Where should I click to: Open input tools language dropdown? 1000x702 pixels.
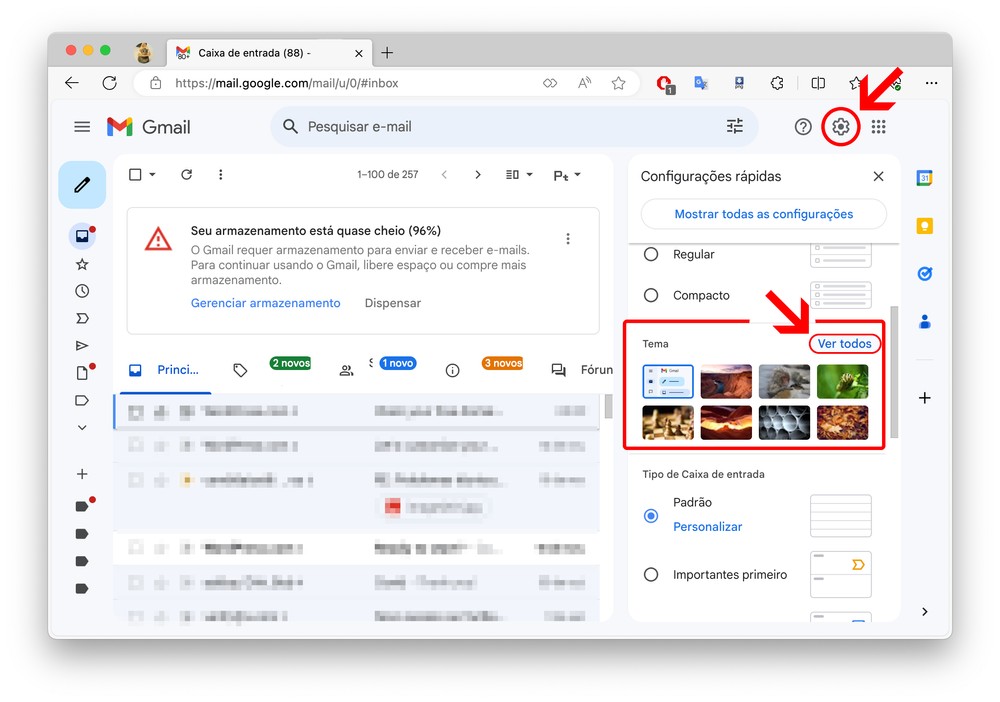566,175
